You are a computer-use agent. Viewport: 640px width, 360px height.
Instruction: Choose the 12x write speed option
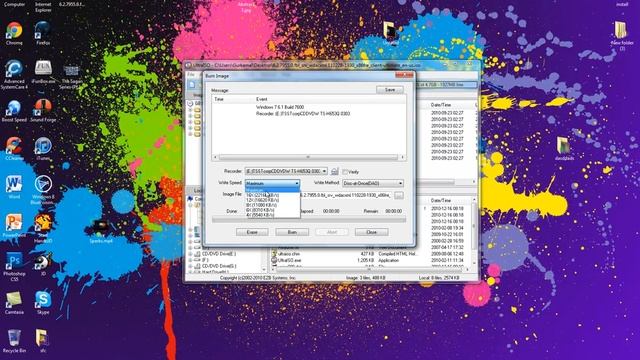(x=273, y=200)
